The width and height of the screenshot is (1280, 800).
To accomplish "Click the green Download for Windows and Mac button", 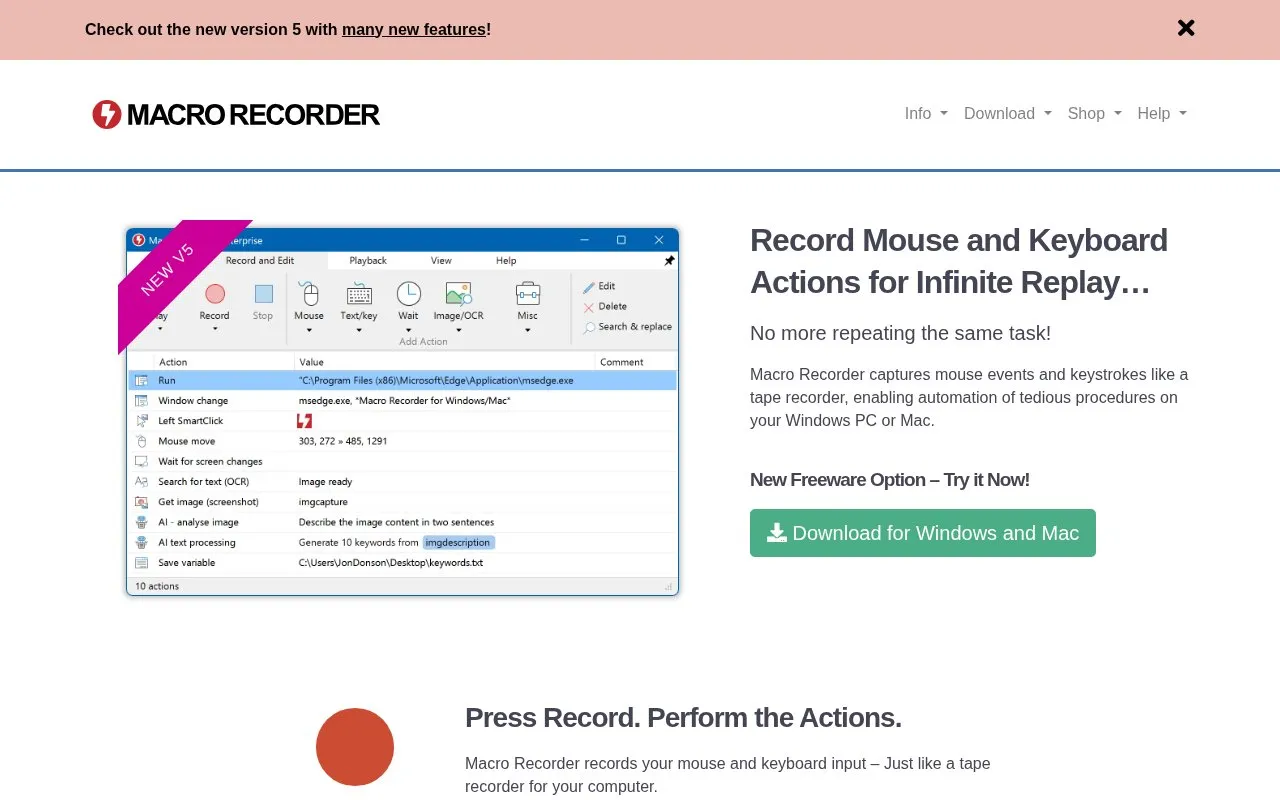I will pyautogui.click(x=923, y=533).
